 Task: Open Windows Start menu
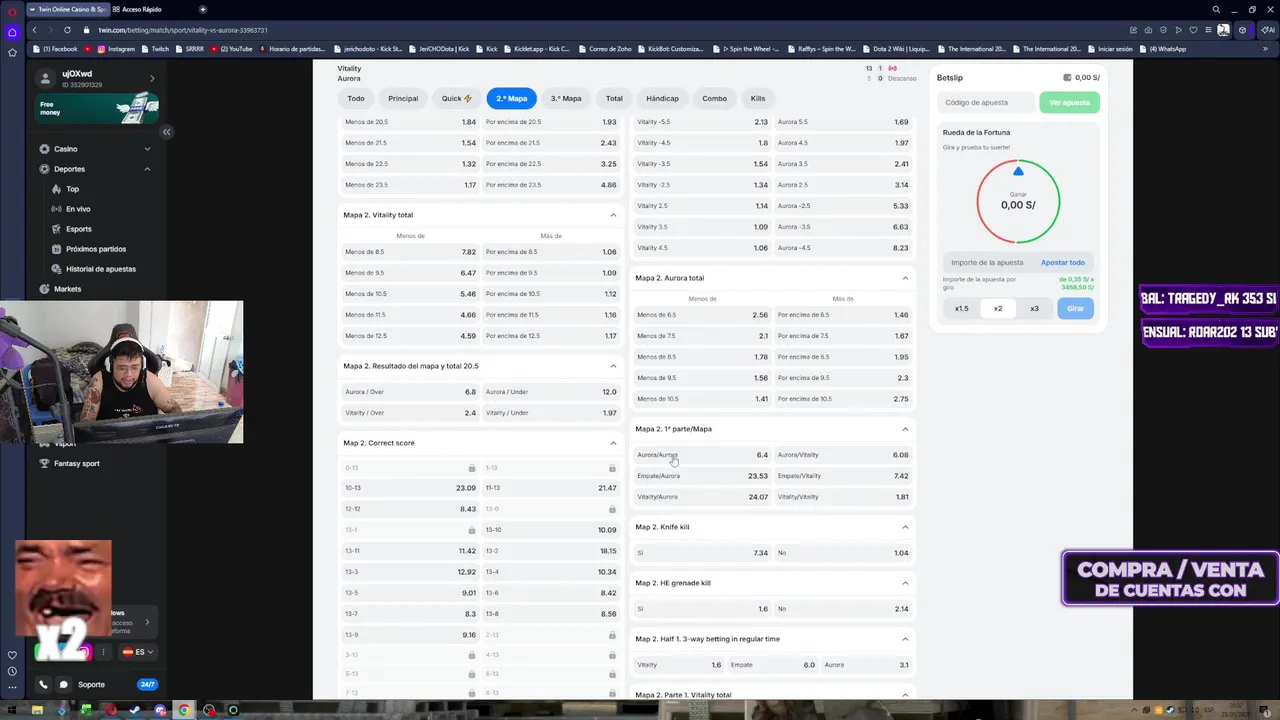coord(11,710)
